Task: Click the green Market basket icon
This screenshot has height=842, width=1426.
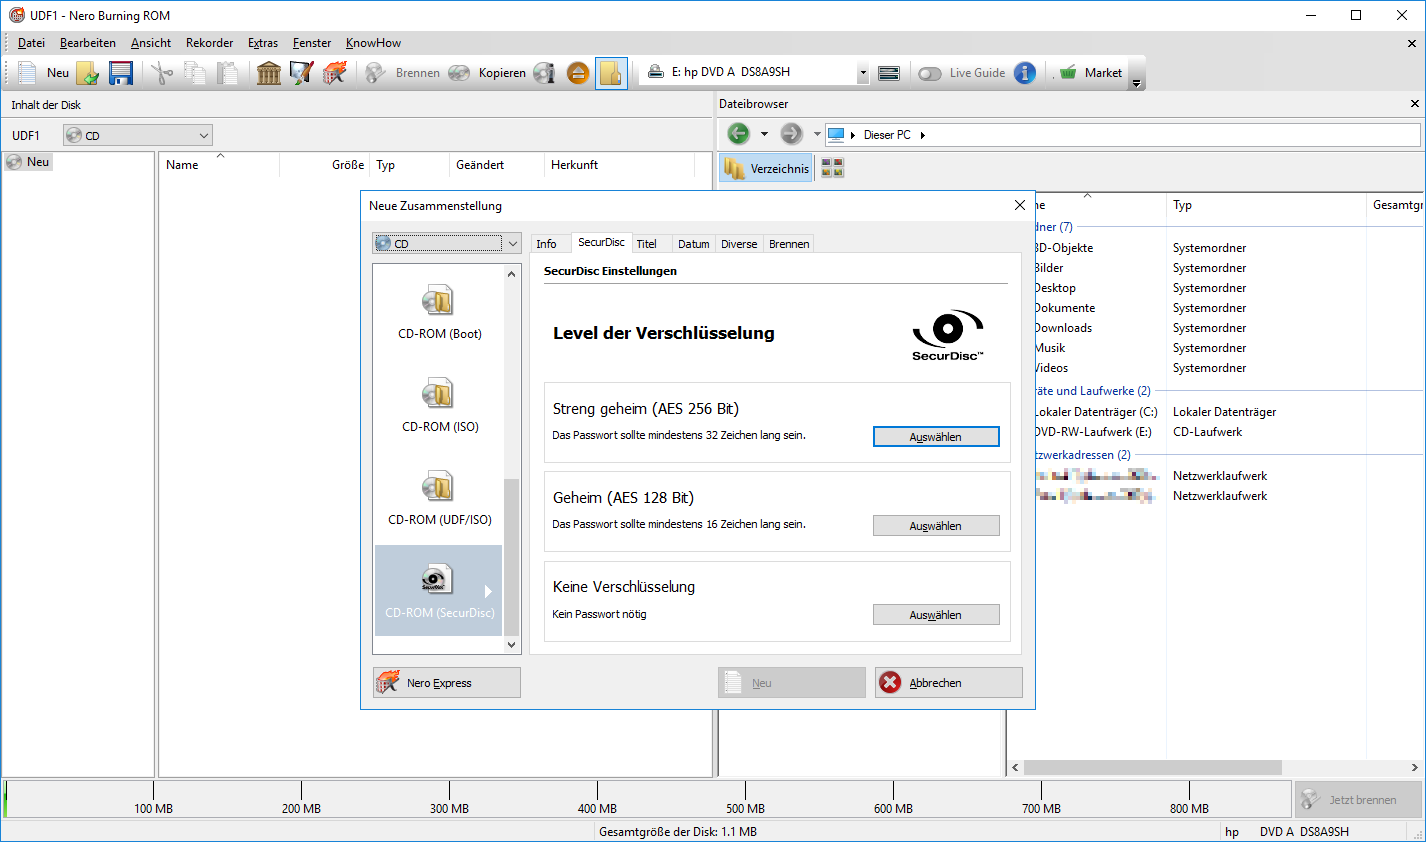Action: [1068, 73]
